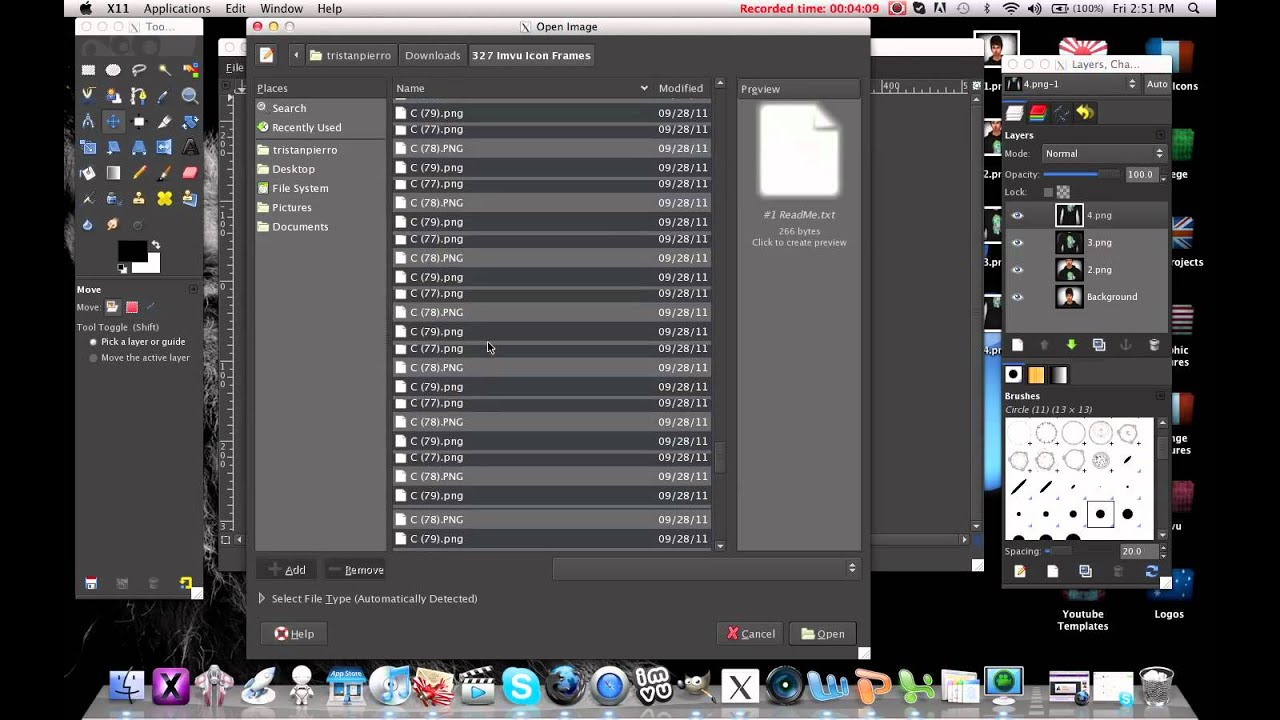
Task: Switch to the Channels tab
Action: 1038,113
